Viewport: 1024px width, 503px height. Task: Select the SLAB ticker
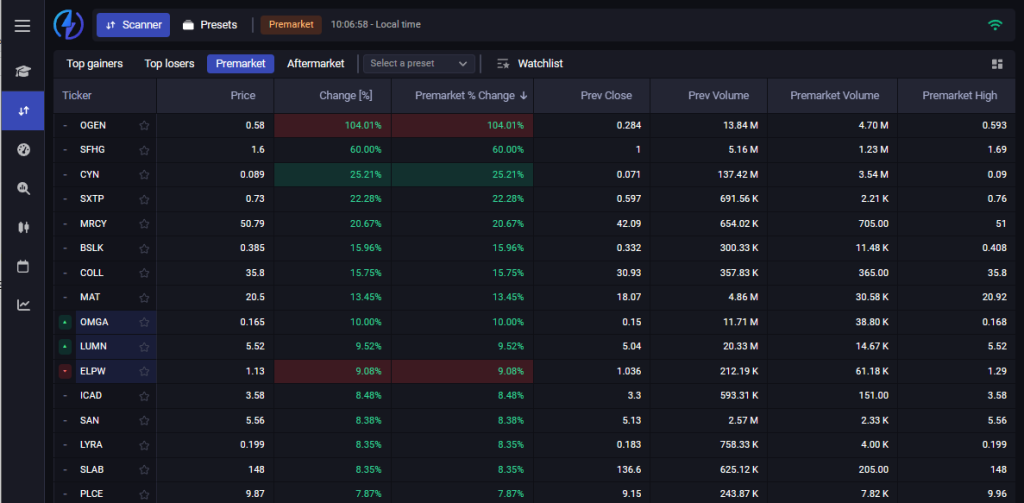(x=92, y=470)
